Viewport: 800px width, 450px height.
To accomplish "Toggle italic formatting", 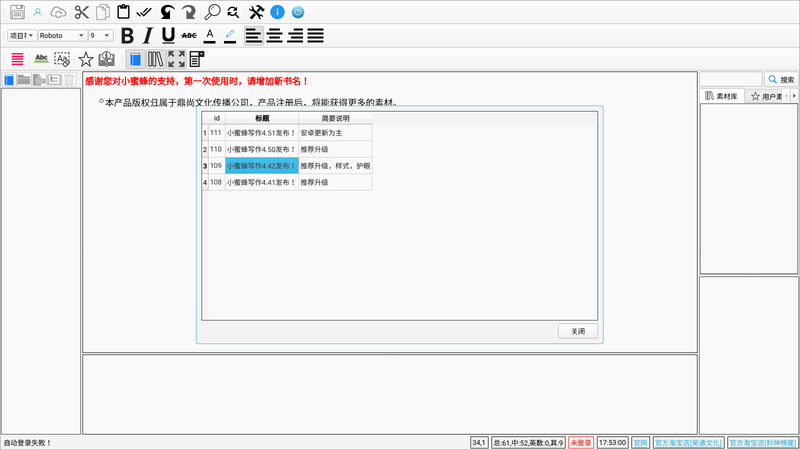I will click(147, 36).
